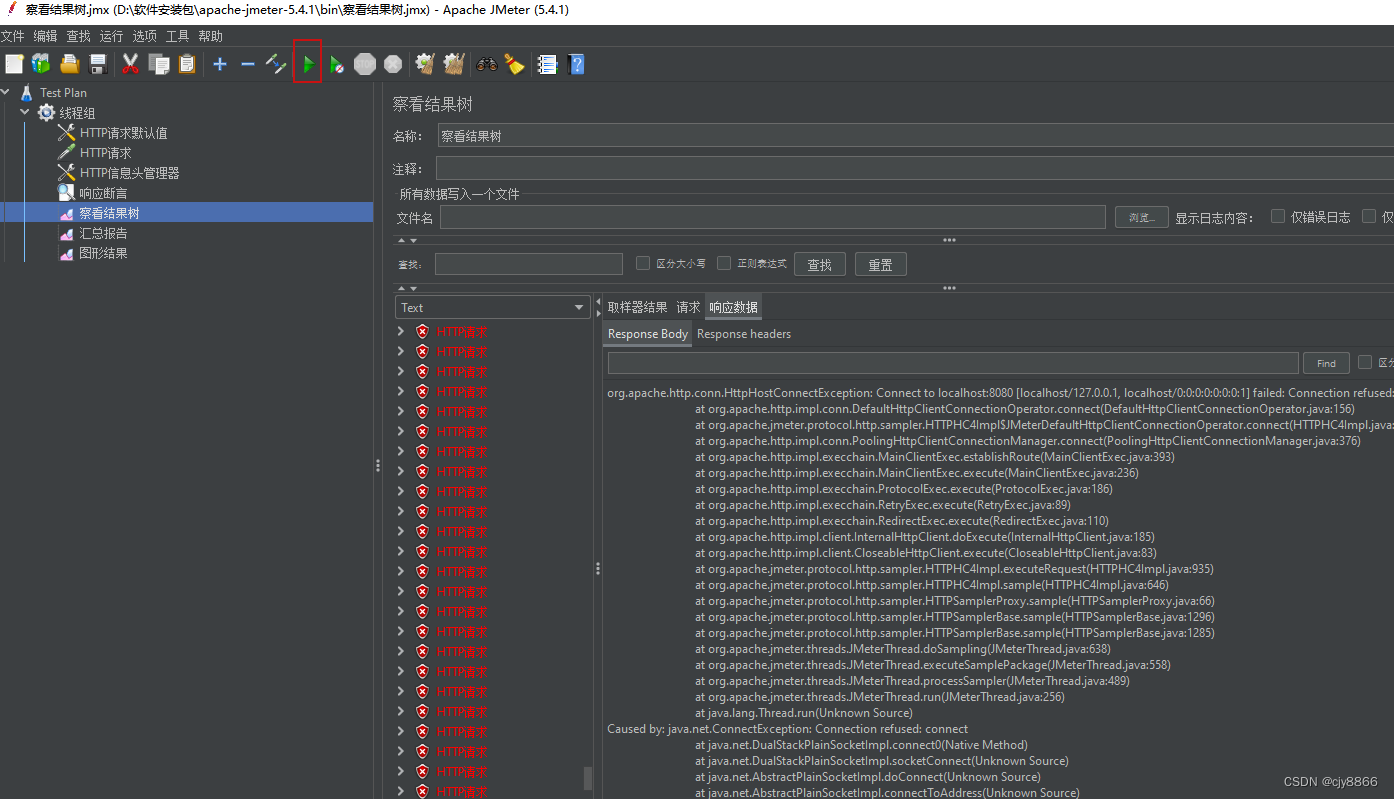Click the response body Find text field
The width and height of the screenshot is (1394, 799).
click(x=953, y=363)
